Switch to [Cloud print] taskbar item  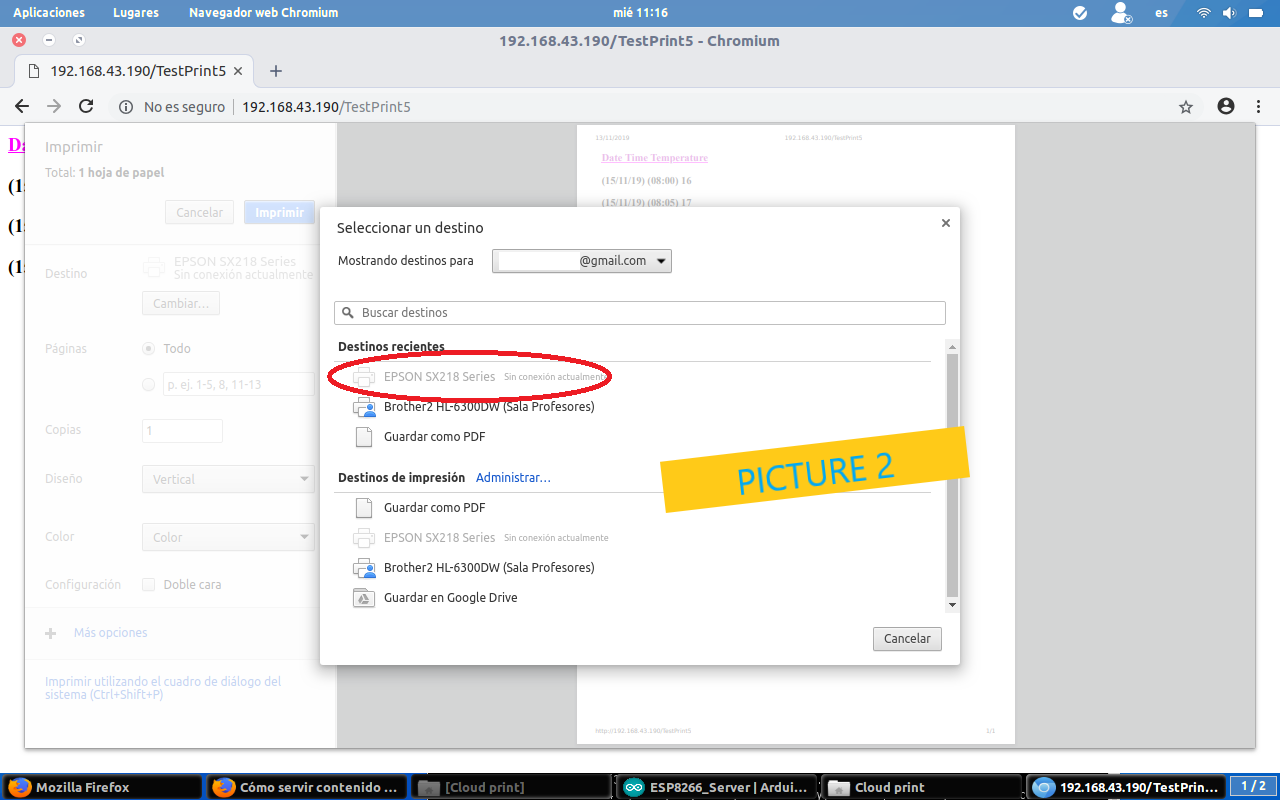click(x=512, y=787)
